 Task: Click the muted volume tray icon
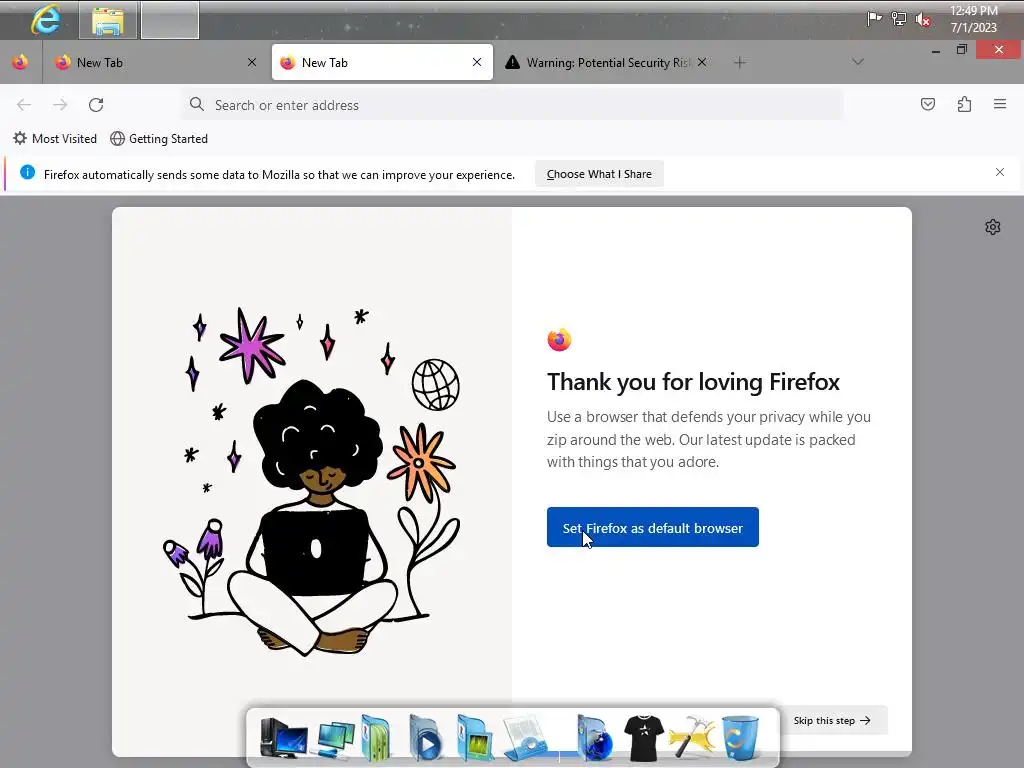coord(923,20)
